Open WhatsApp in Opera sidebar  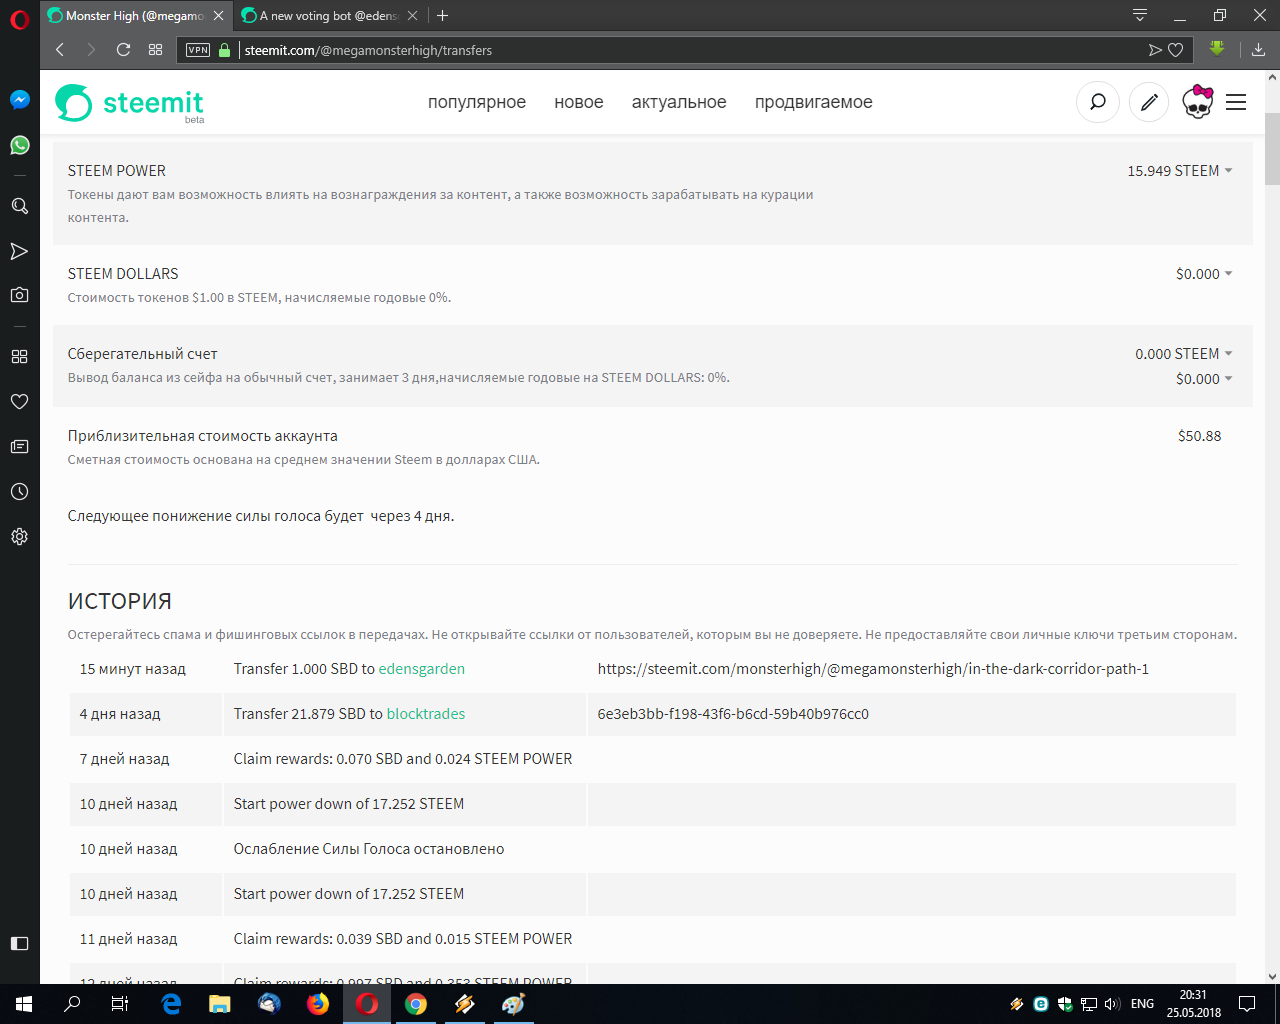tap(19, 145)
